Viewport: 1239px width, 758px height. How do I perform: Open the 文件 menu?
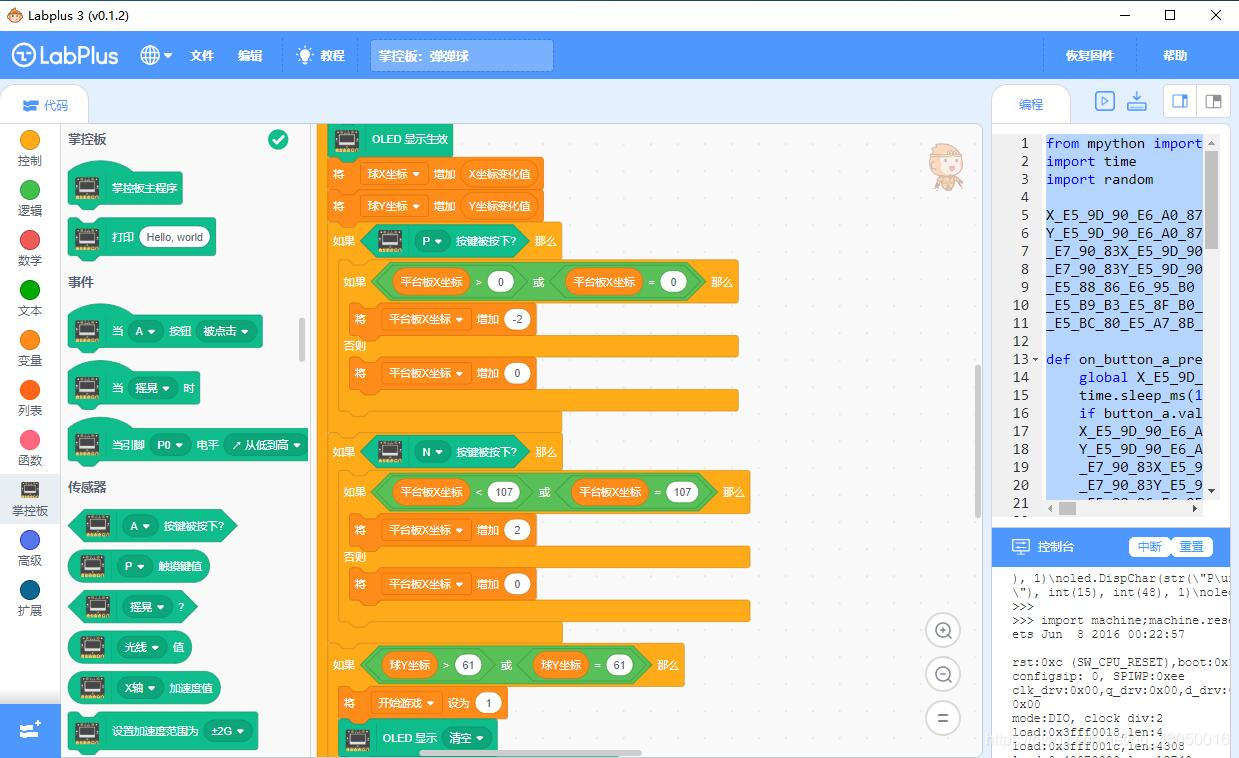[202, 56]
